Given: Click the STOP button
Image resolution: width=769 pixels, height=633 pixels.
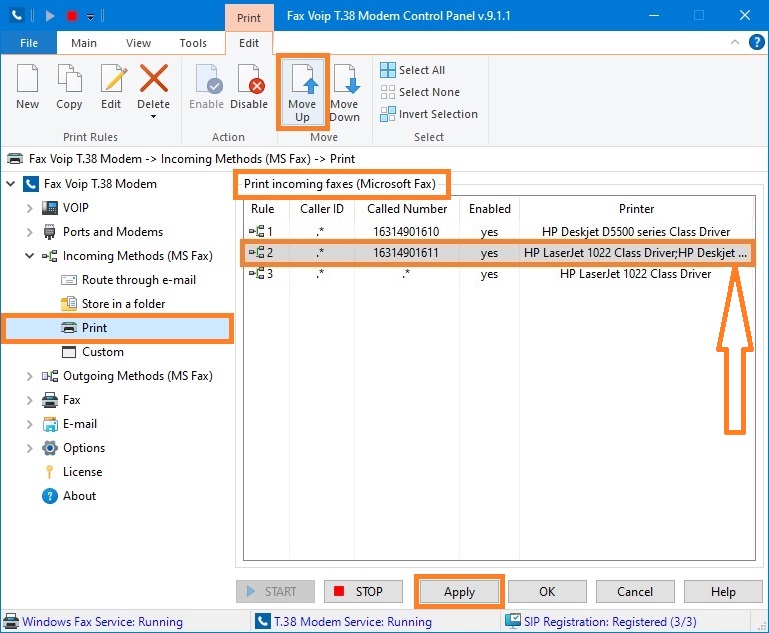Looking at the screenshot, I should (363, 592).
